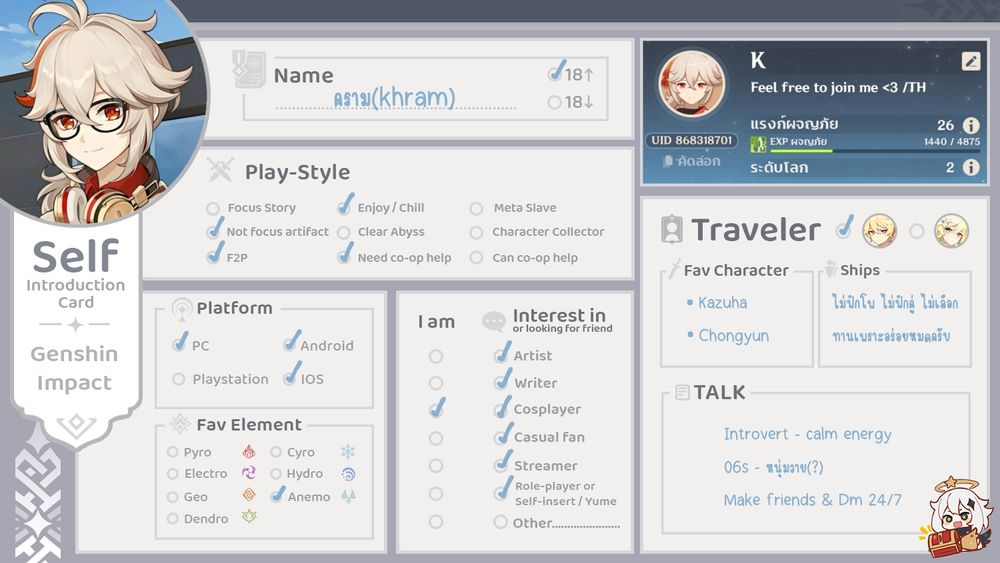
Task: Select Meta Slave play-style
Action: click(476, 208)
